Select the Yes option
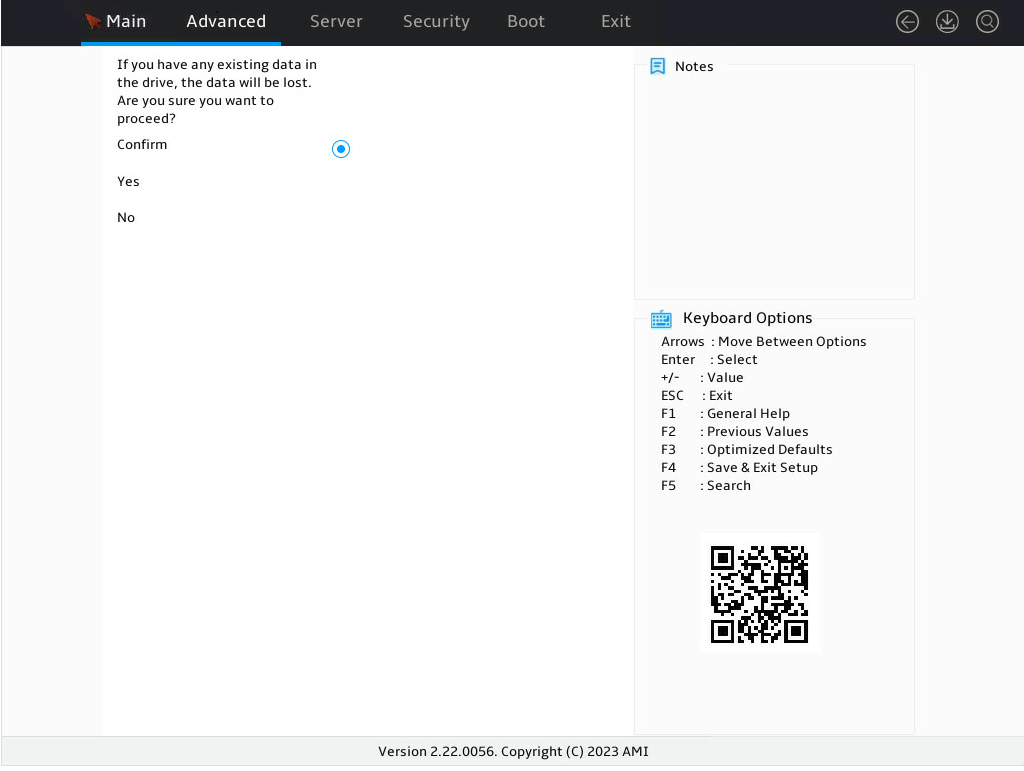The height and width of the screenshot is (771, 1024). [128, 181]
